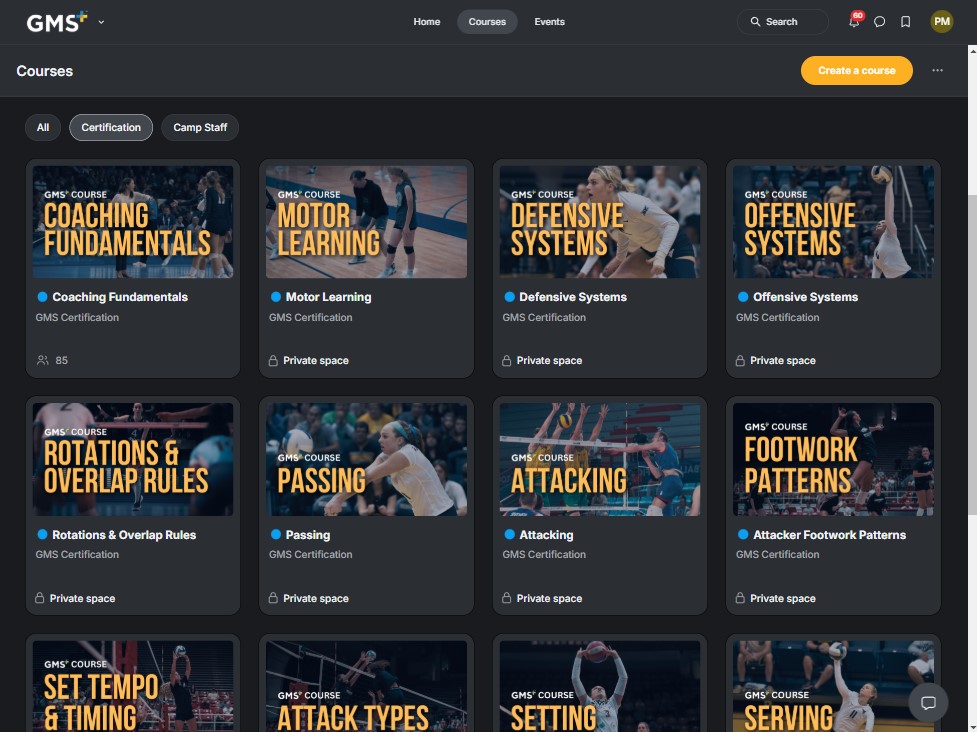Open the Footwork Patterns course thumbnail

833,459
